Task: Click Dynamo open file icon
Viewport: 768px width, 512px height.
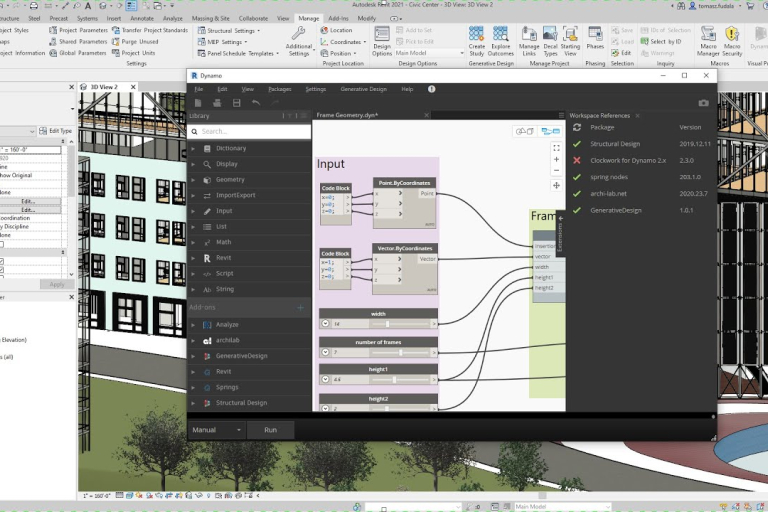Action: [x=217, y=103]
